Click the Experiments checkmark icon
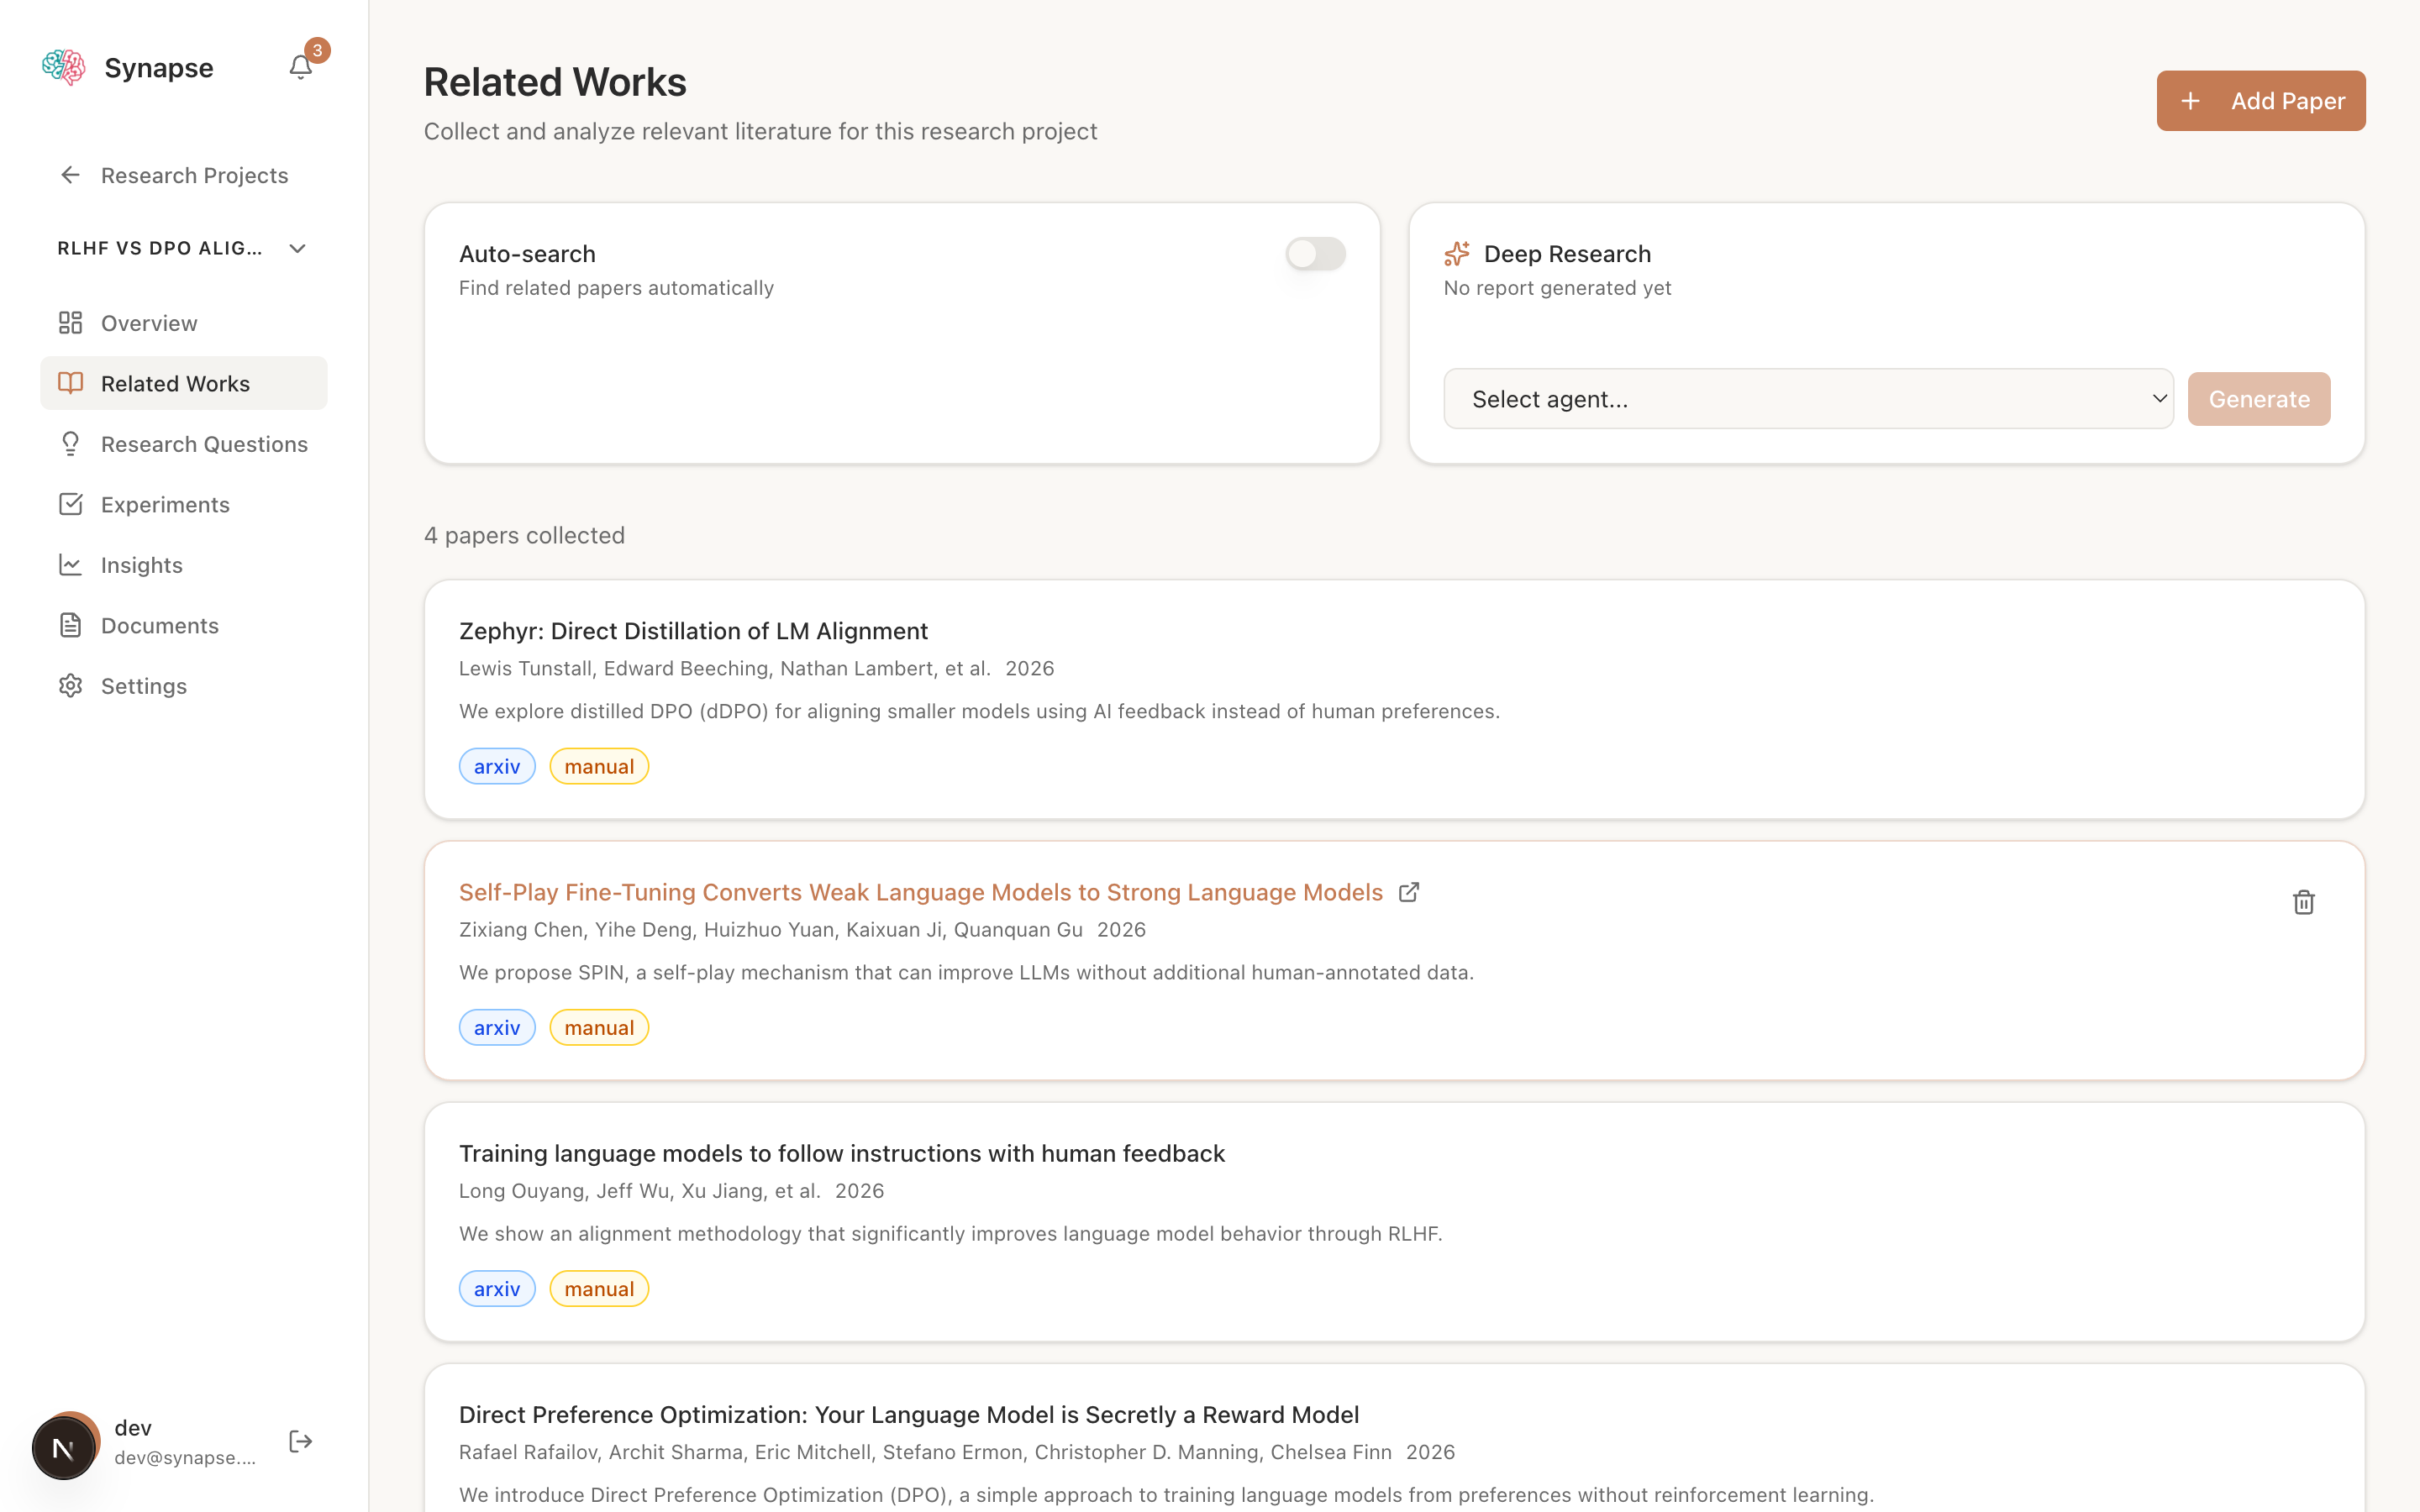Image resolution: width=2420 pixels, height=1512 pixels. 69,504
